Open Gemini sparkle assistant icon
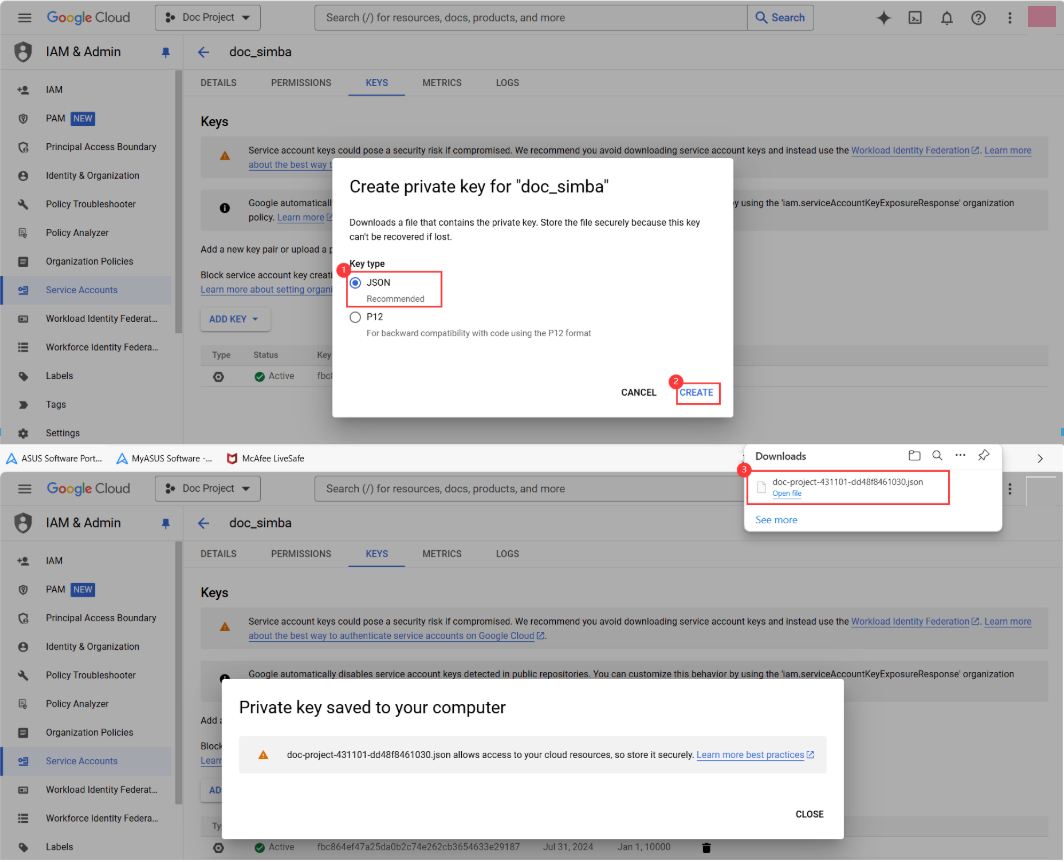This screenshot has height=862, width=1064. [884, 18]
